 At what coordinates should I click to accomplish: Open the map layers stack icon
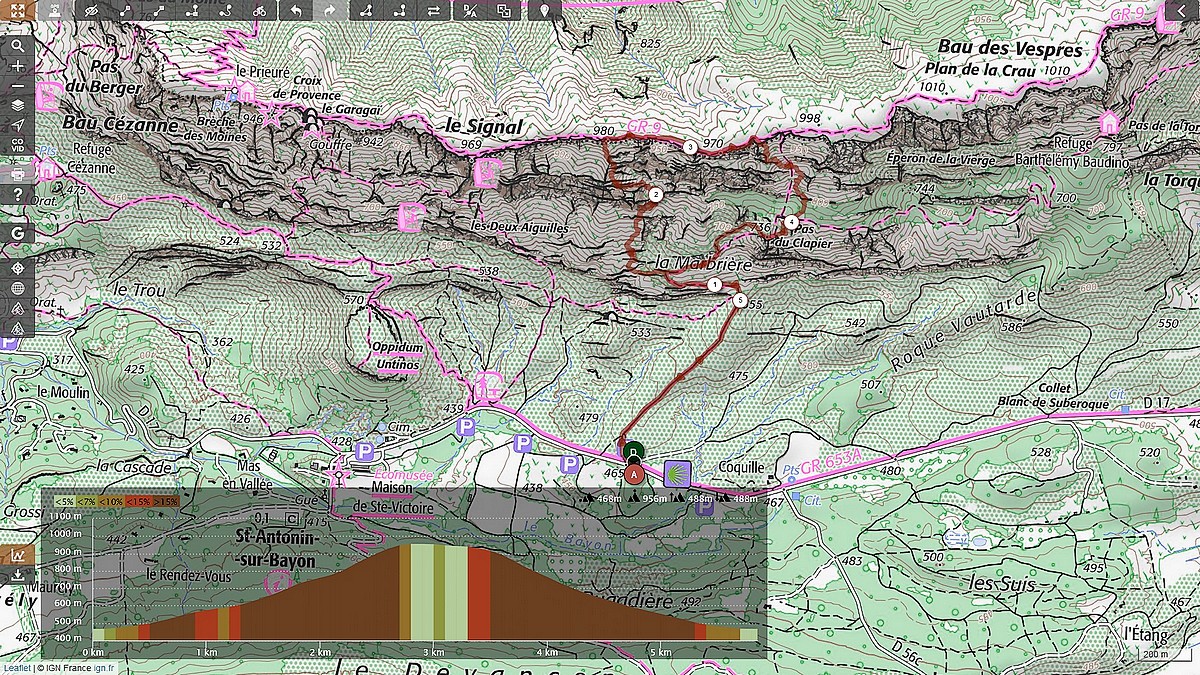tap(18, 105)
